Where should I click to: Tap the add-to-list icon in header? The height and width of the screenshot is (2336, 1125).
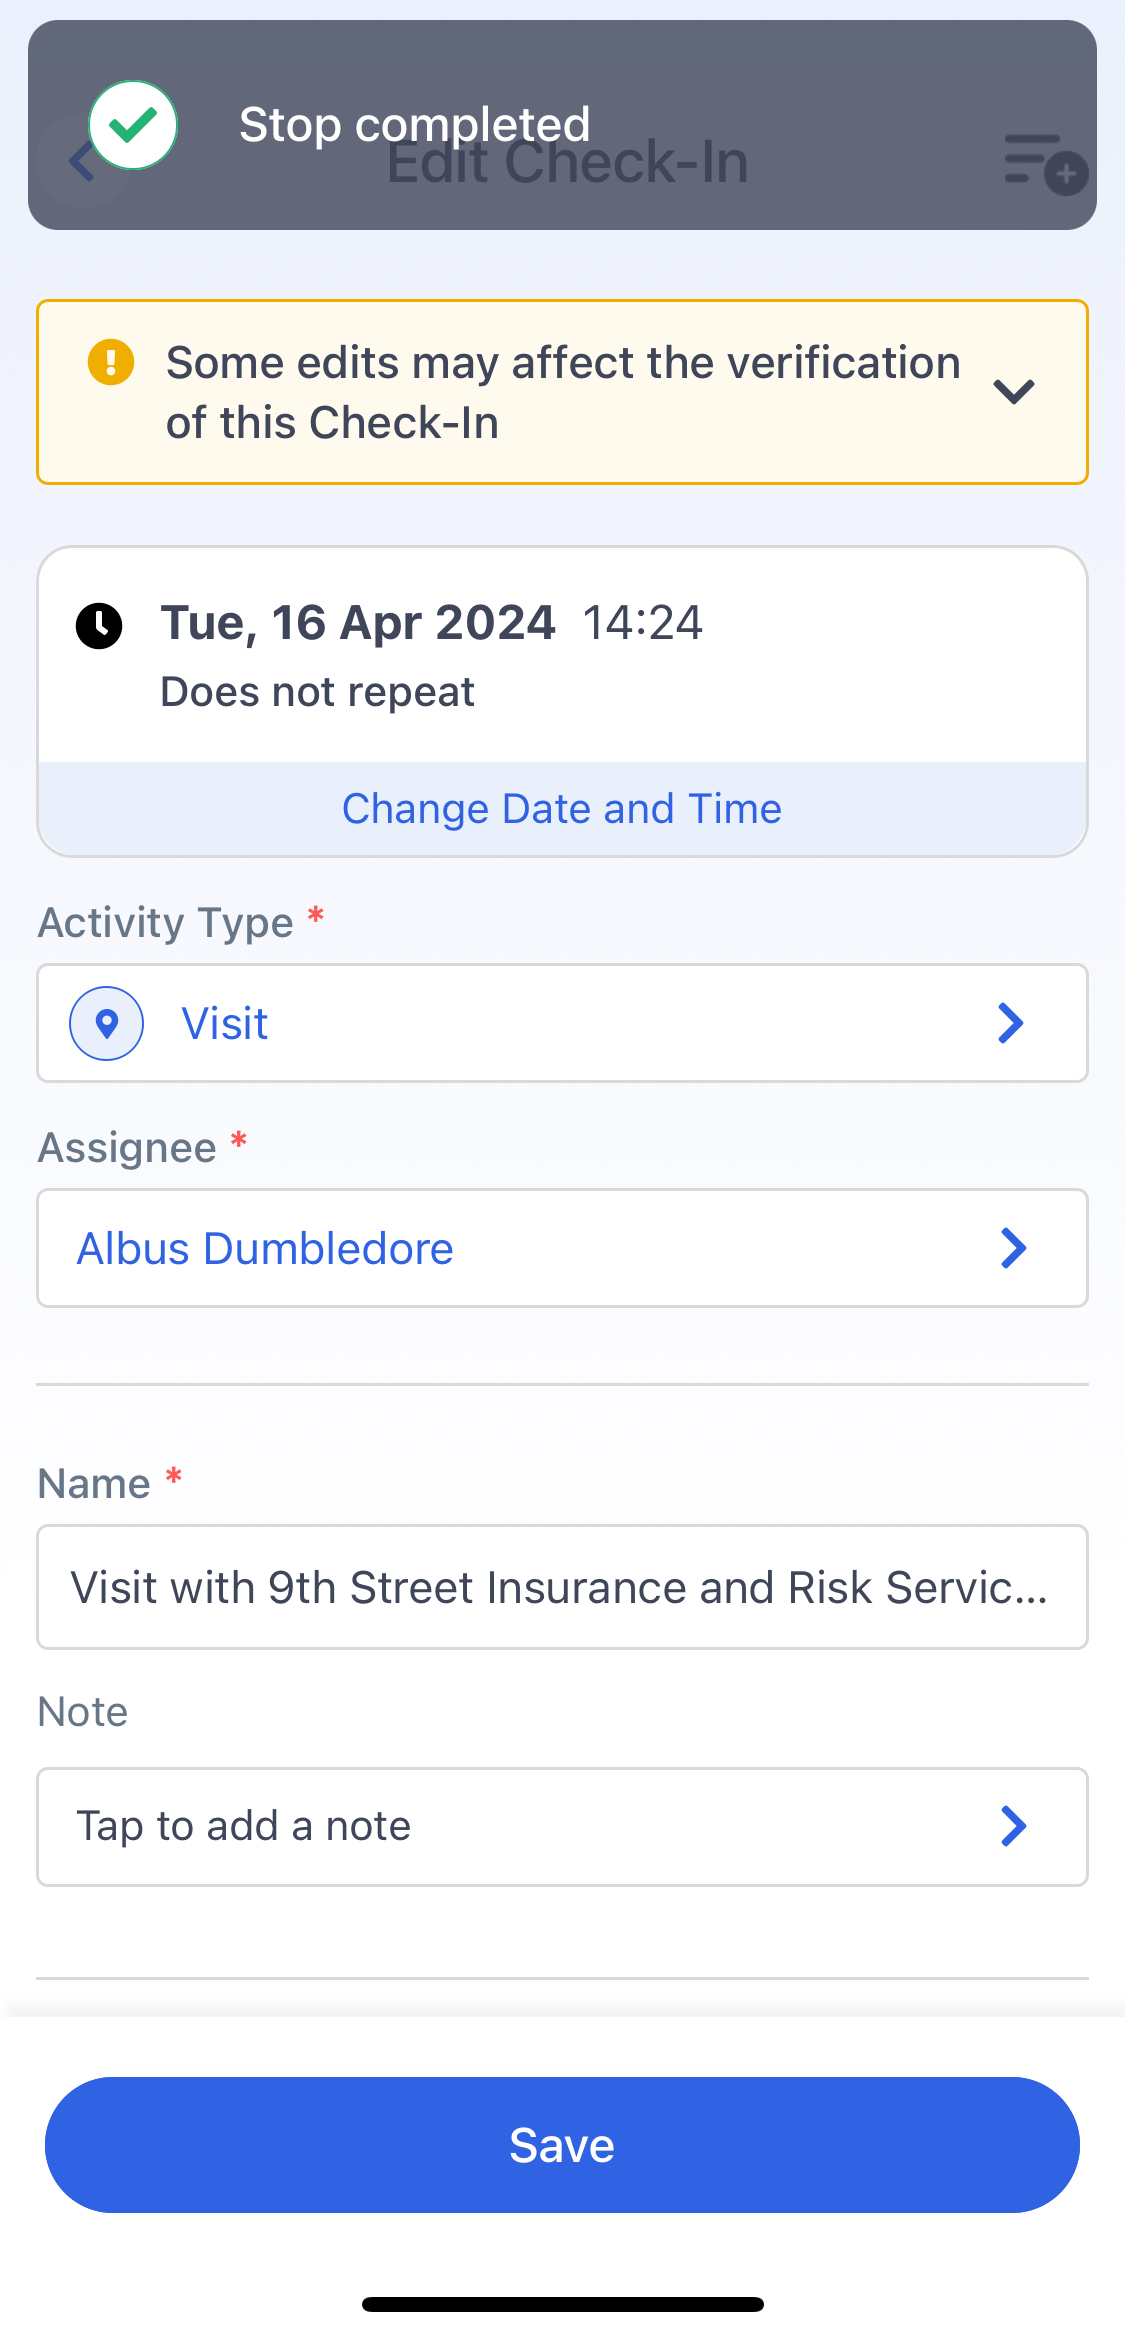pos(1045,163)
